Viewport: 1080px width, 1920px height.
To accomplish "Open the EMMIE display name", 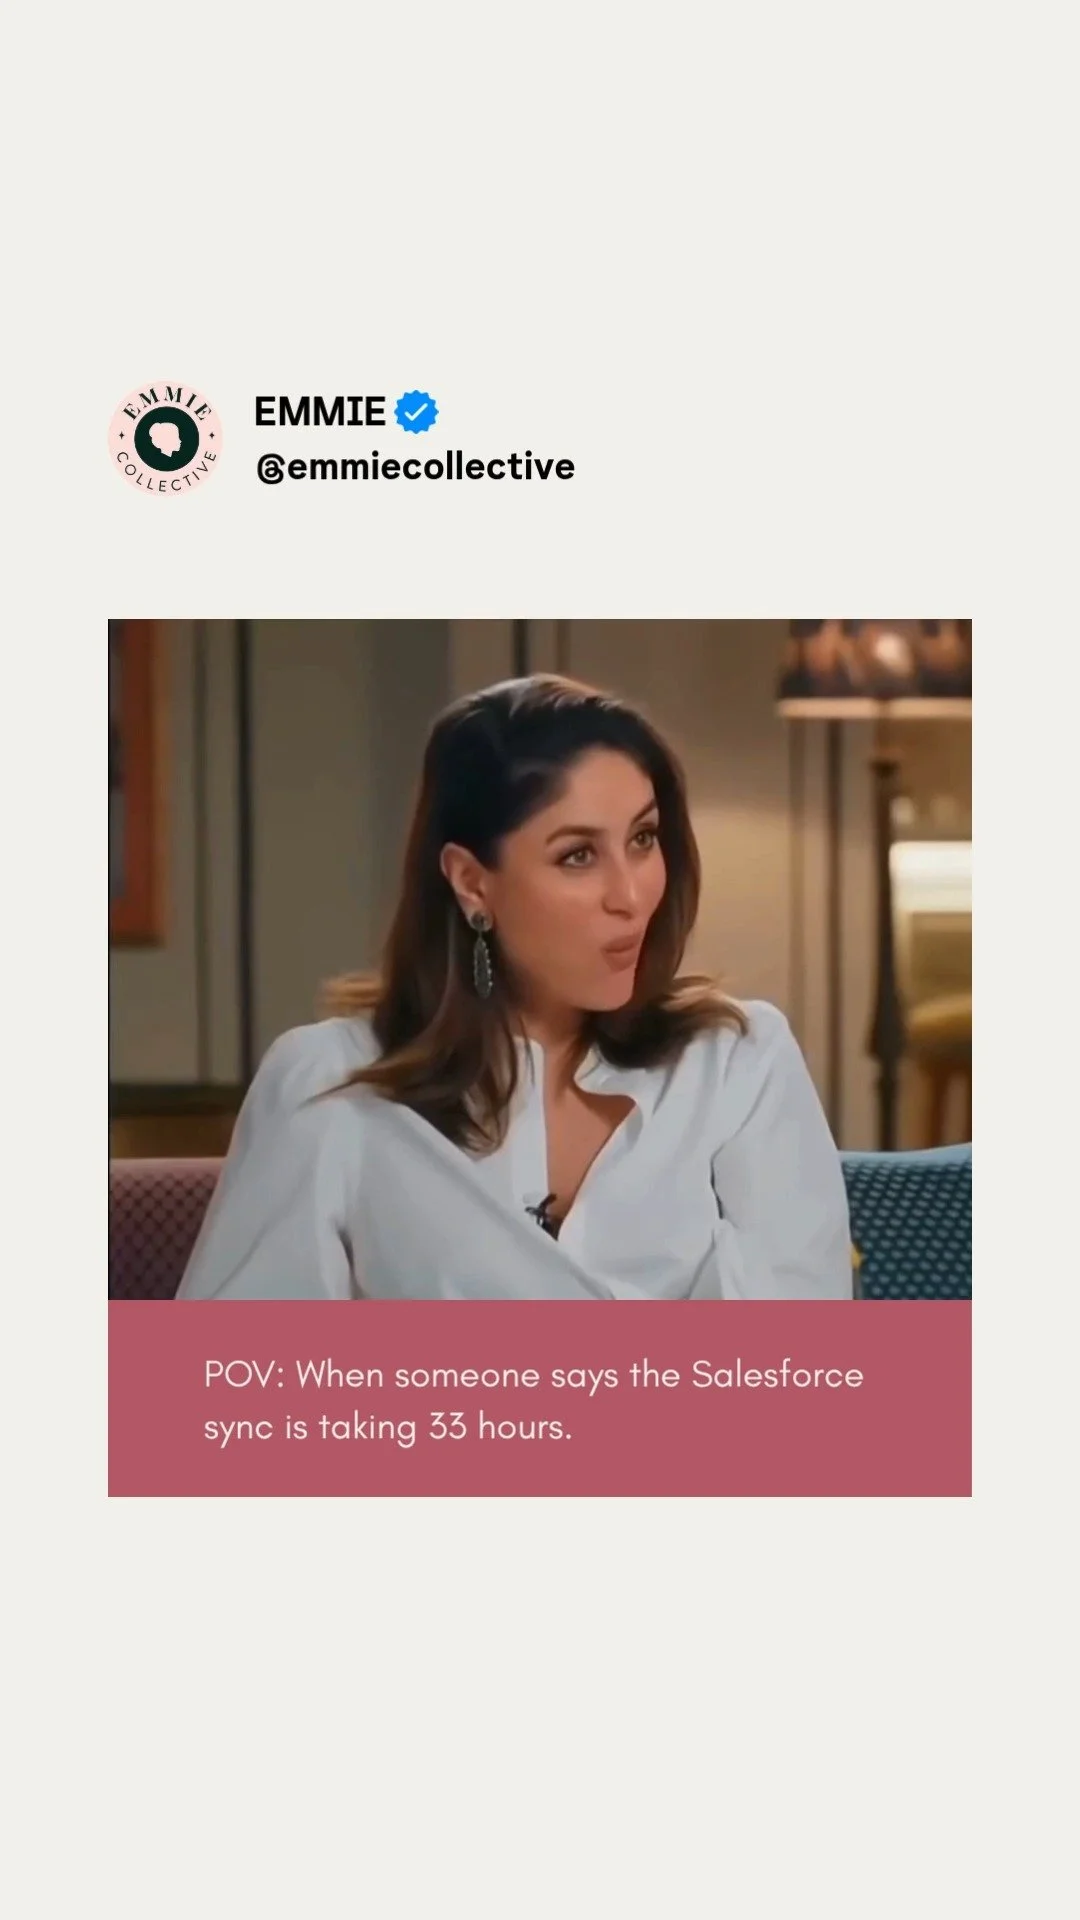I will pos(320,412).
